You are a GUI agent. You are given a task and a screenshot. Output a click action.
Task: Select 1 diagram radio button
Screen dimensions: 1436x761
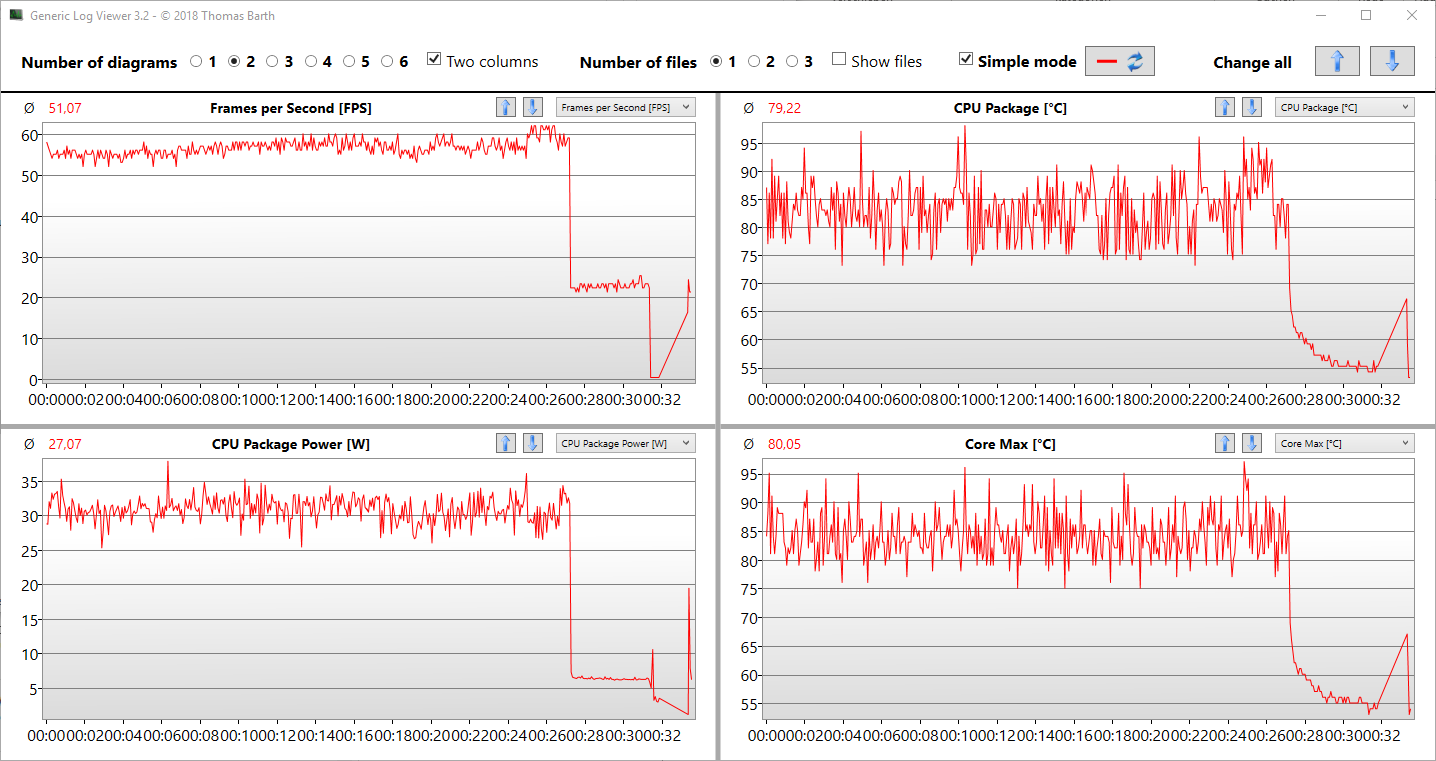(x=196, y=62)
